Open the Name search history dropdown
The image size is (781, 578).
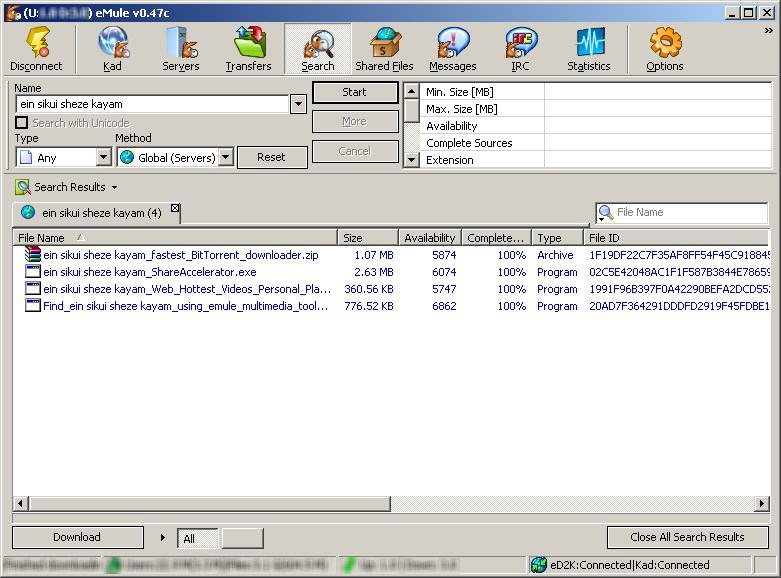[298, 104]
